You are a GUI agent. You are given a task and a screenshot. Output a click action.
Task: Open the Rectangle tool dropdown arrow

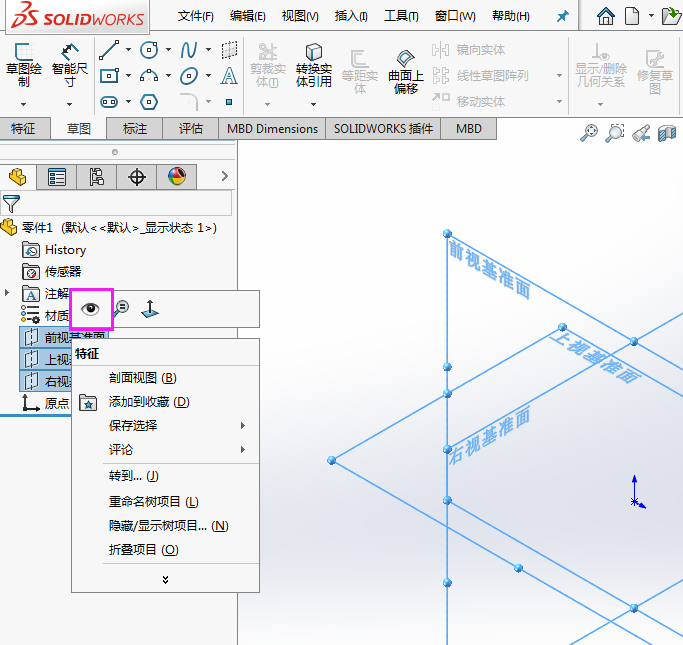pos(128,76)
